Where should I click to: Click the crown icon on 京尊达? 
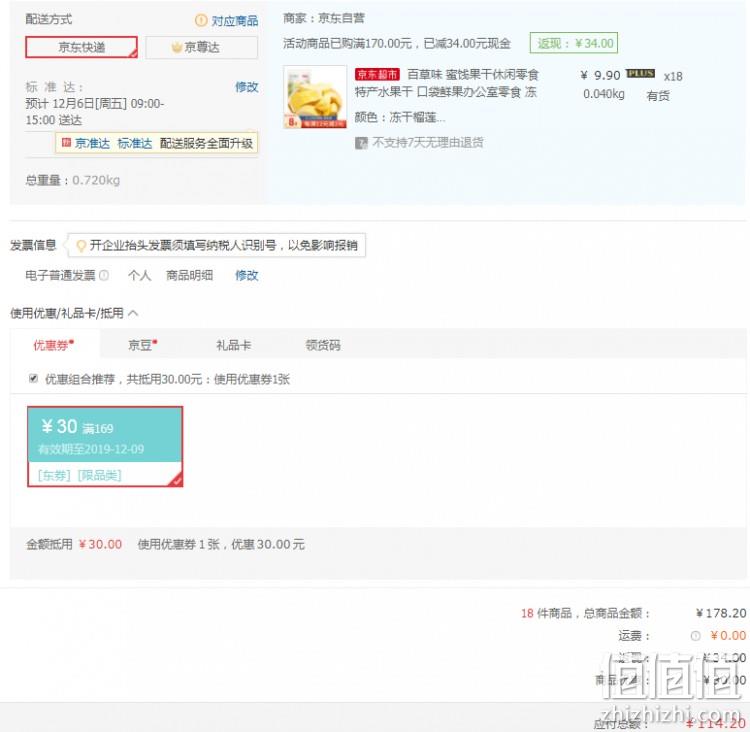tap(177, 47)
